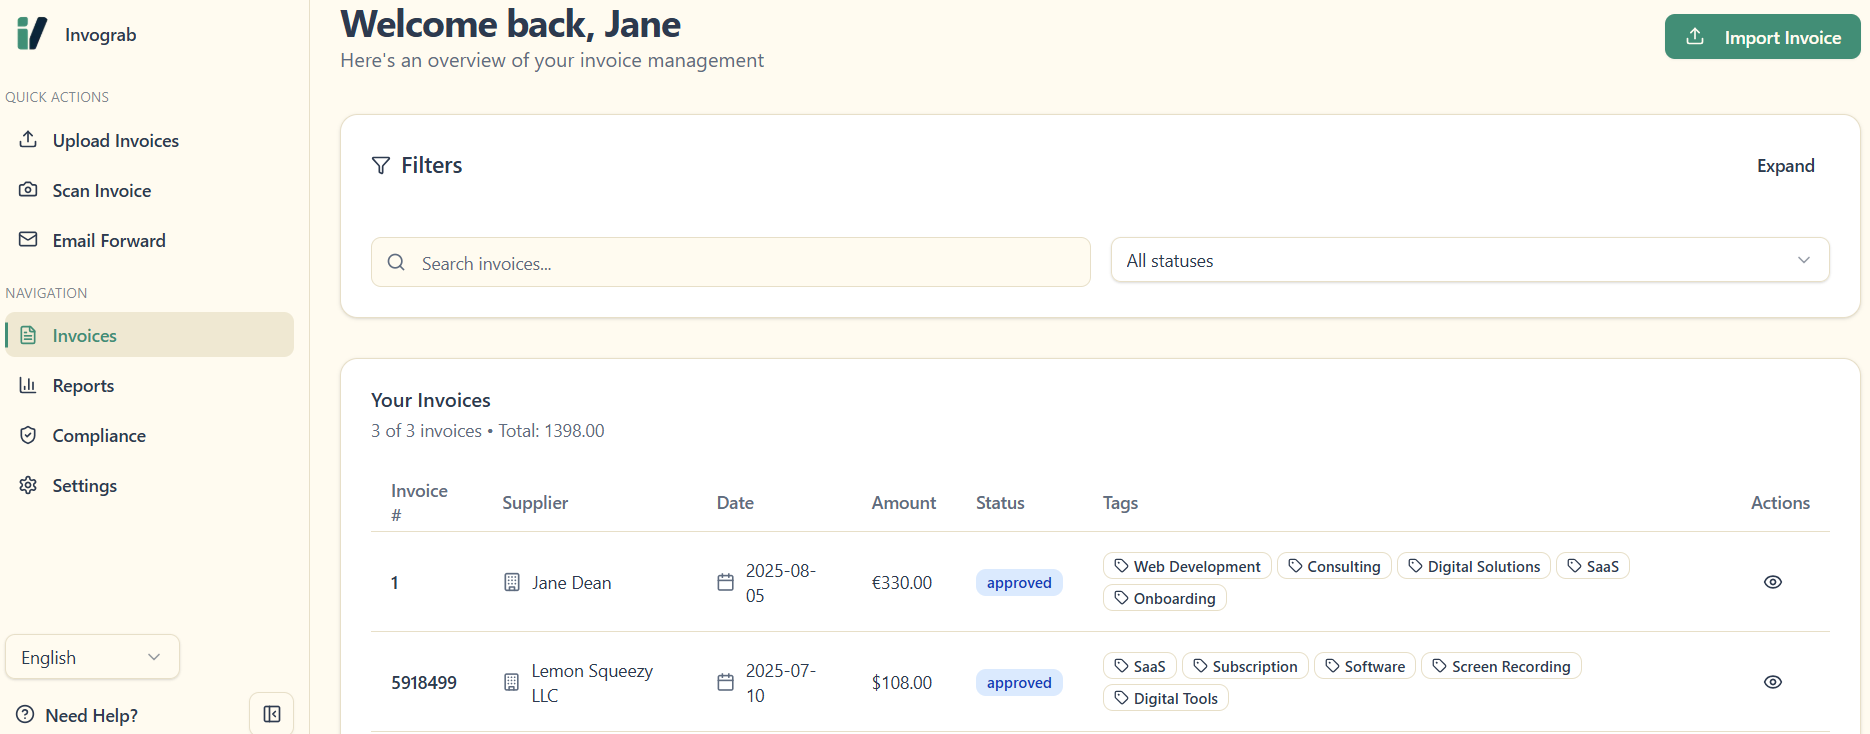
Task: Click the Onboarding tag
Action: [1165, 598]
